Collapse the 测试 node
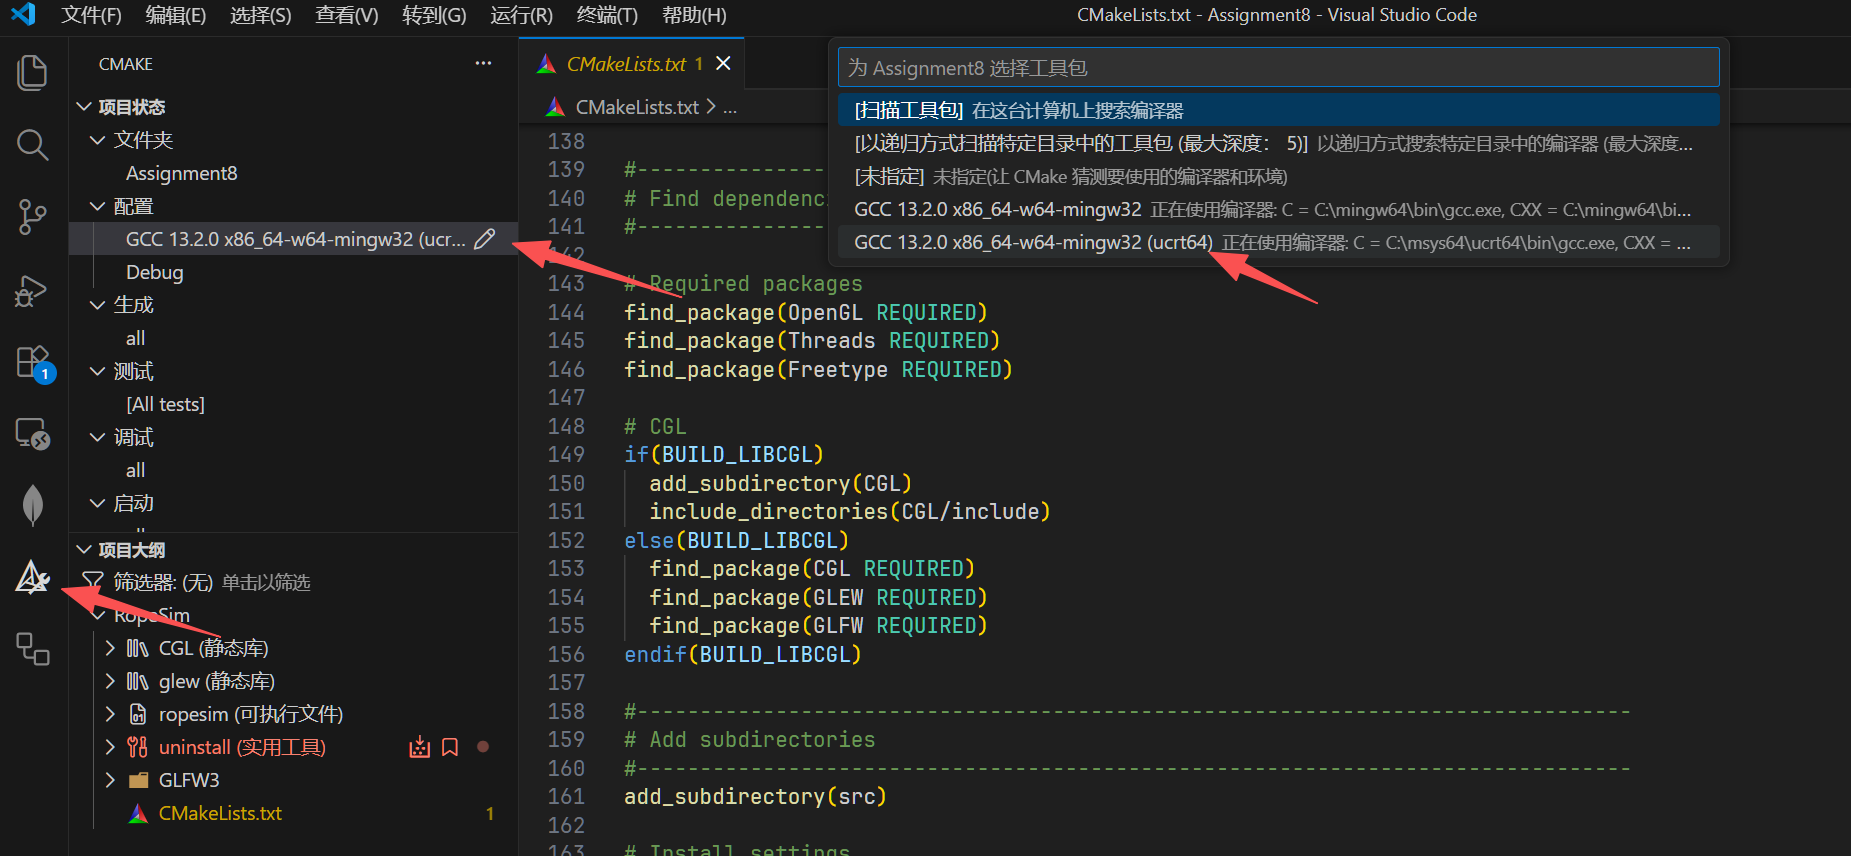The image size is (1851, 856). pos(97,371)
